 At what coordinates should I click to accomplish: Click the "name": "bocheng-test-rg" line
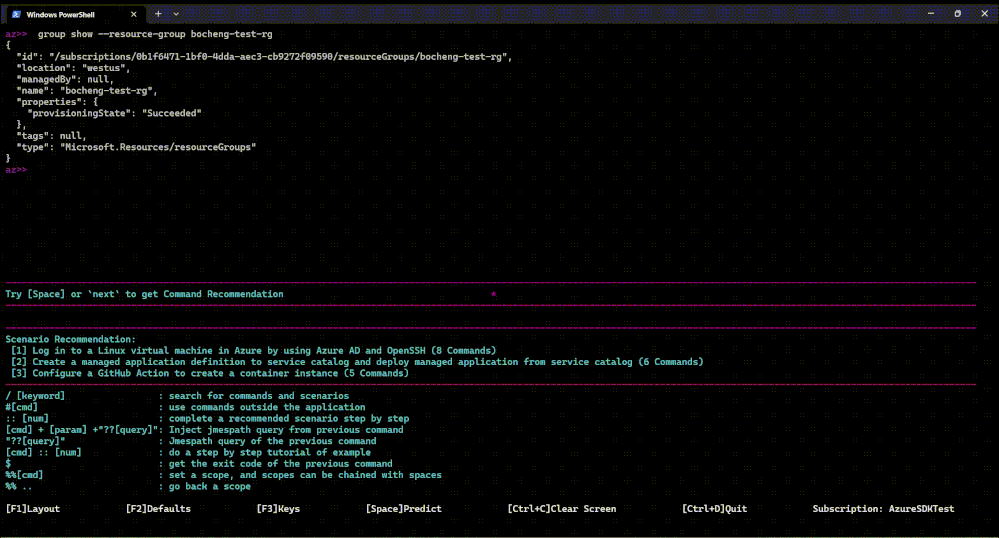[87, 91]
